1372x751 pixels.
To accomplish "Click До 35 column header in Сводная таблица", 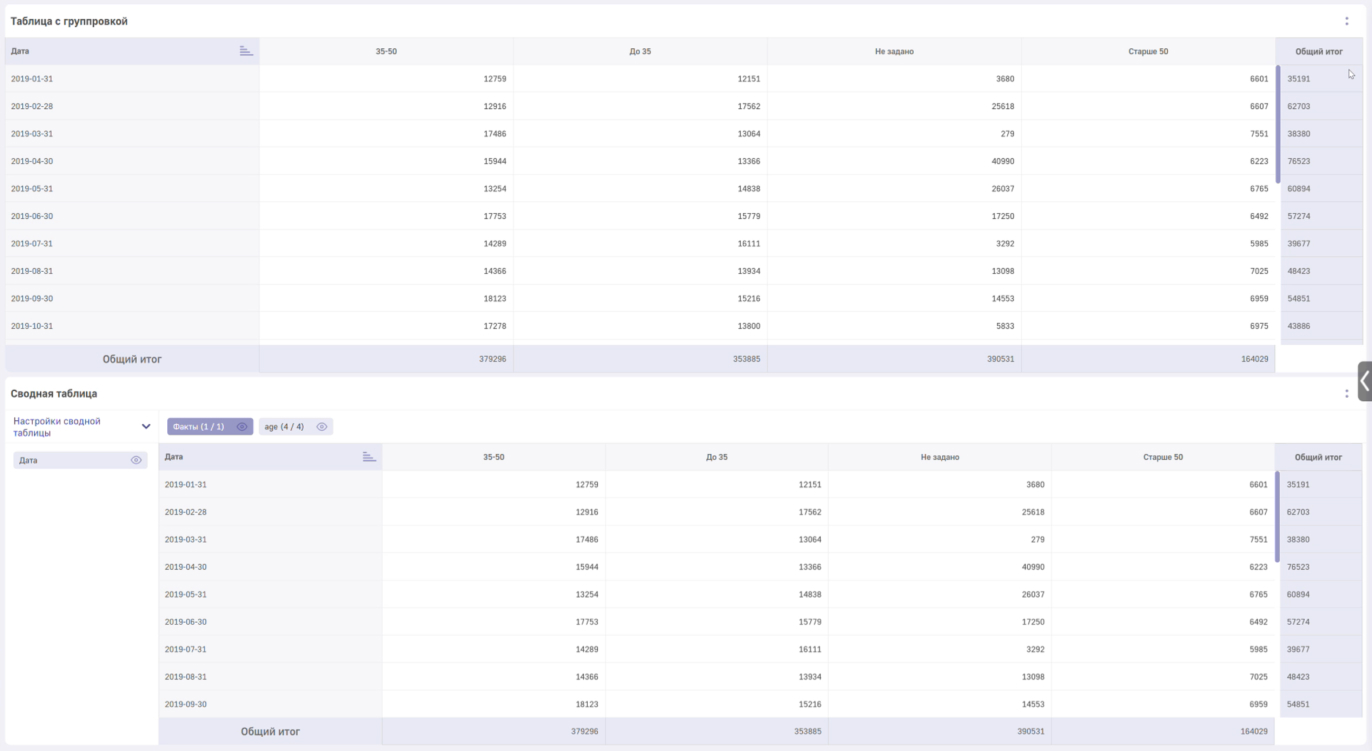I will pyautogui.click(x=717, y=457).
